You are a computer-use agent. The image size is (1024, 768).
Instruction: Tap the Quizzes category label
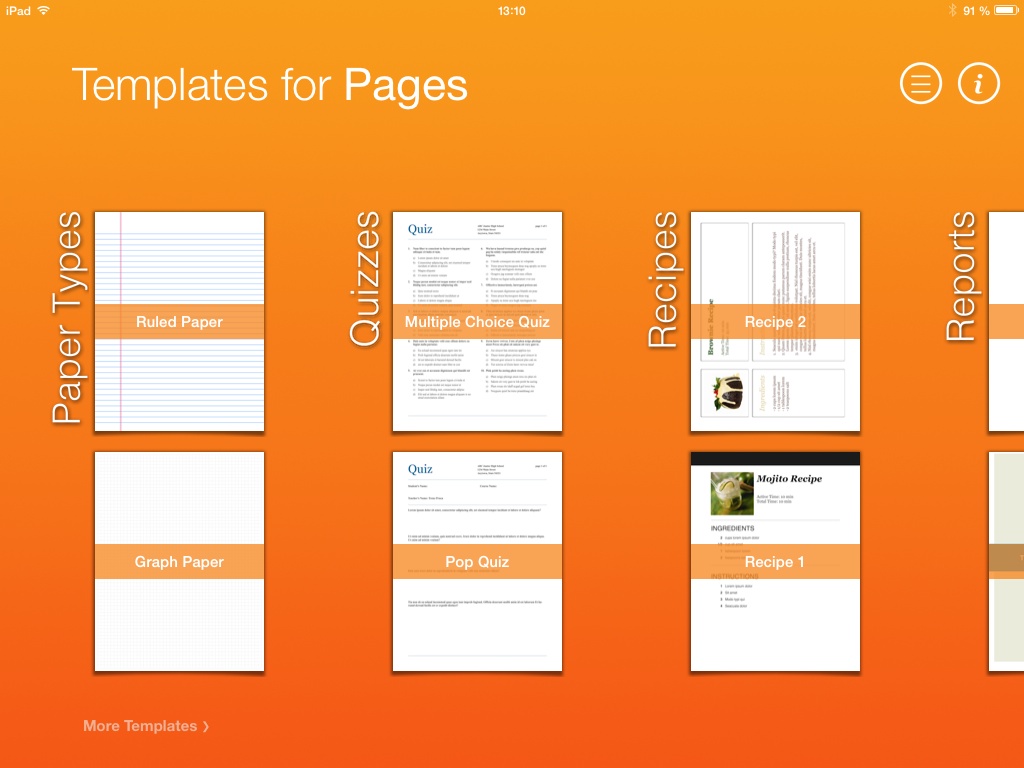pos(366,278)
